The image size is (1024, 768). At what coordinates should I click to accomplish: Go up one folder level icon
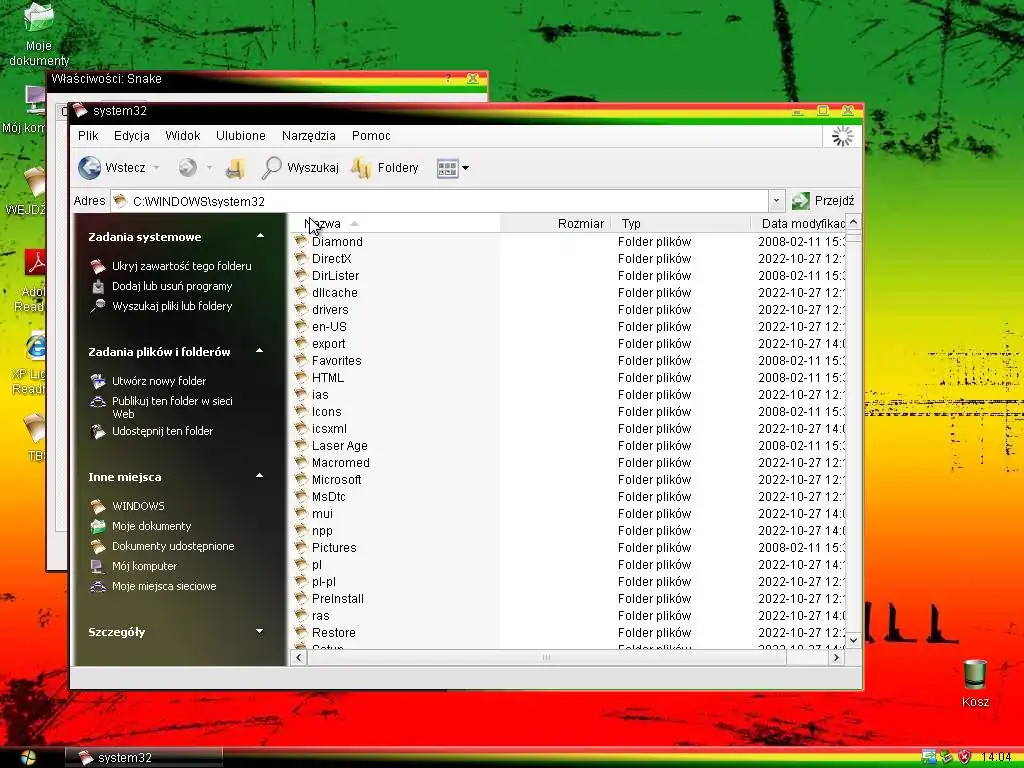coord(235,168)
